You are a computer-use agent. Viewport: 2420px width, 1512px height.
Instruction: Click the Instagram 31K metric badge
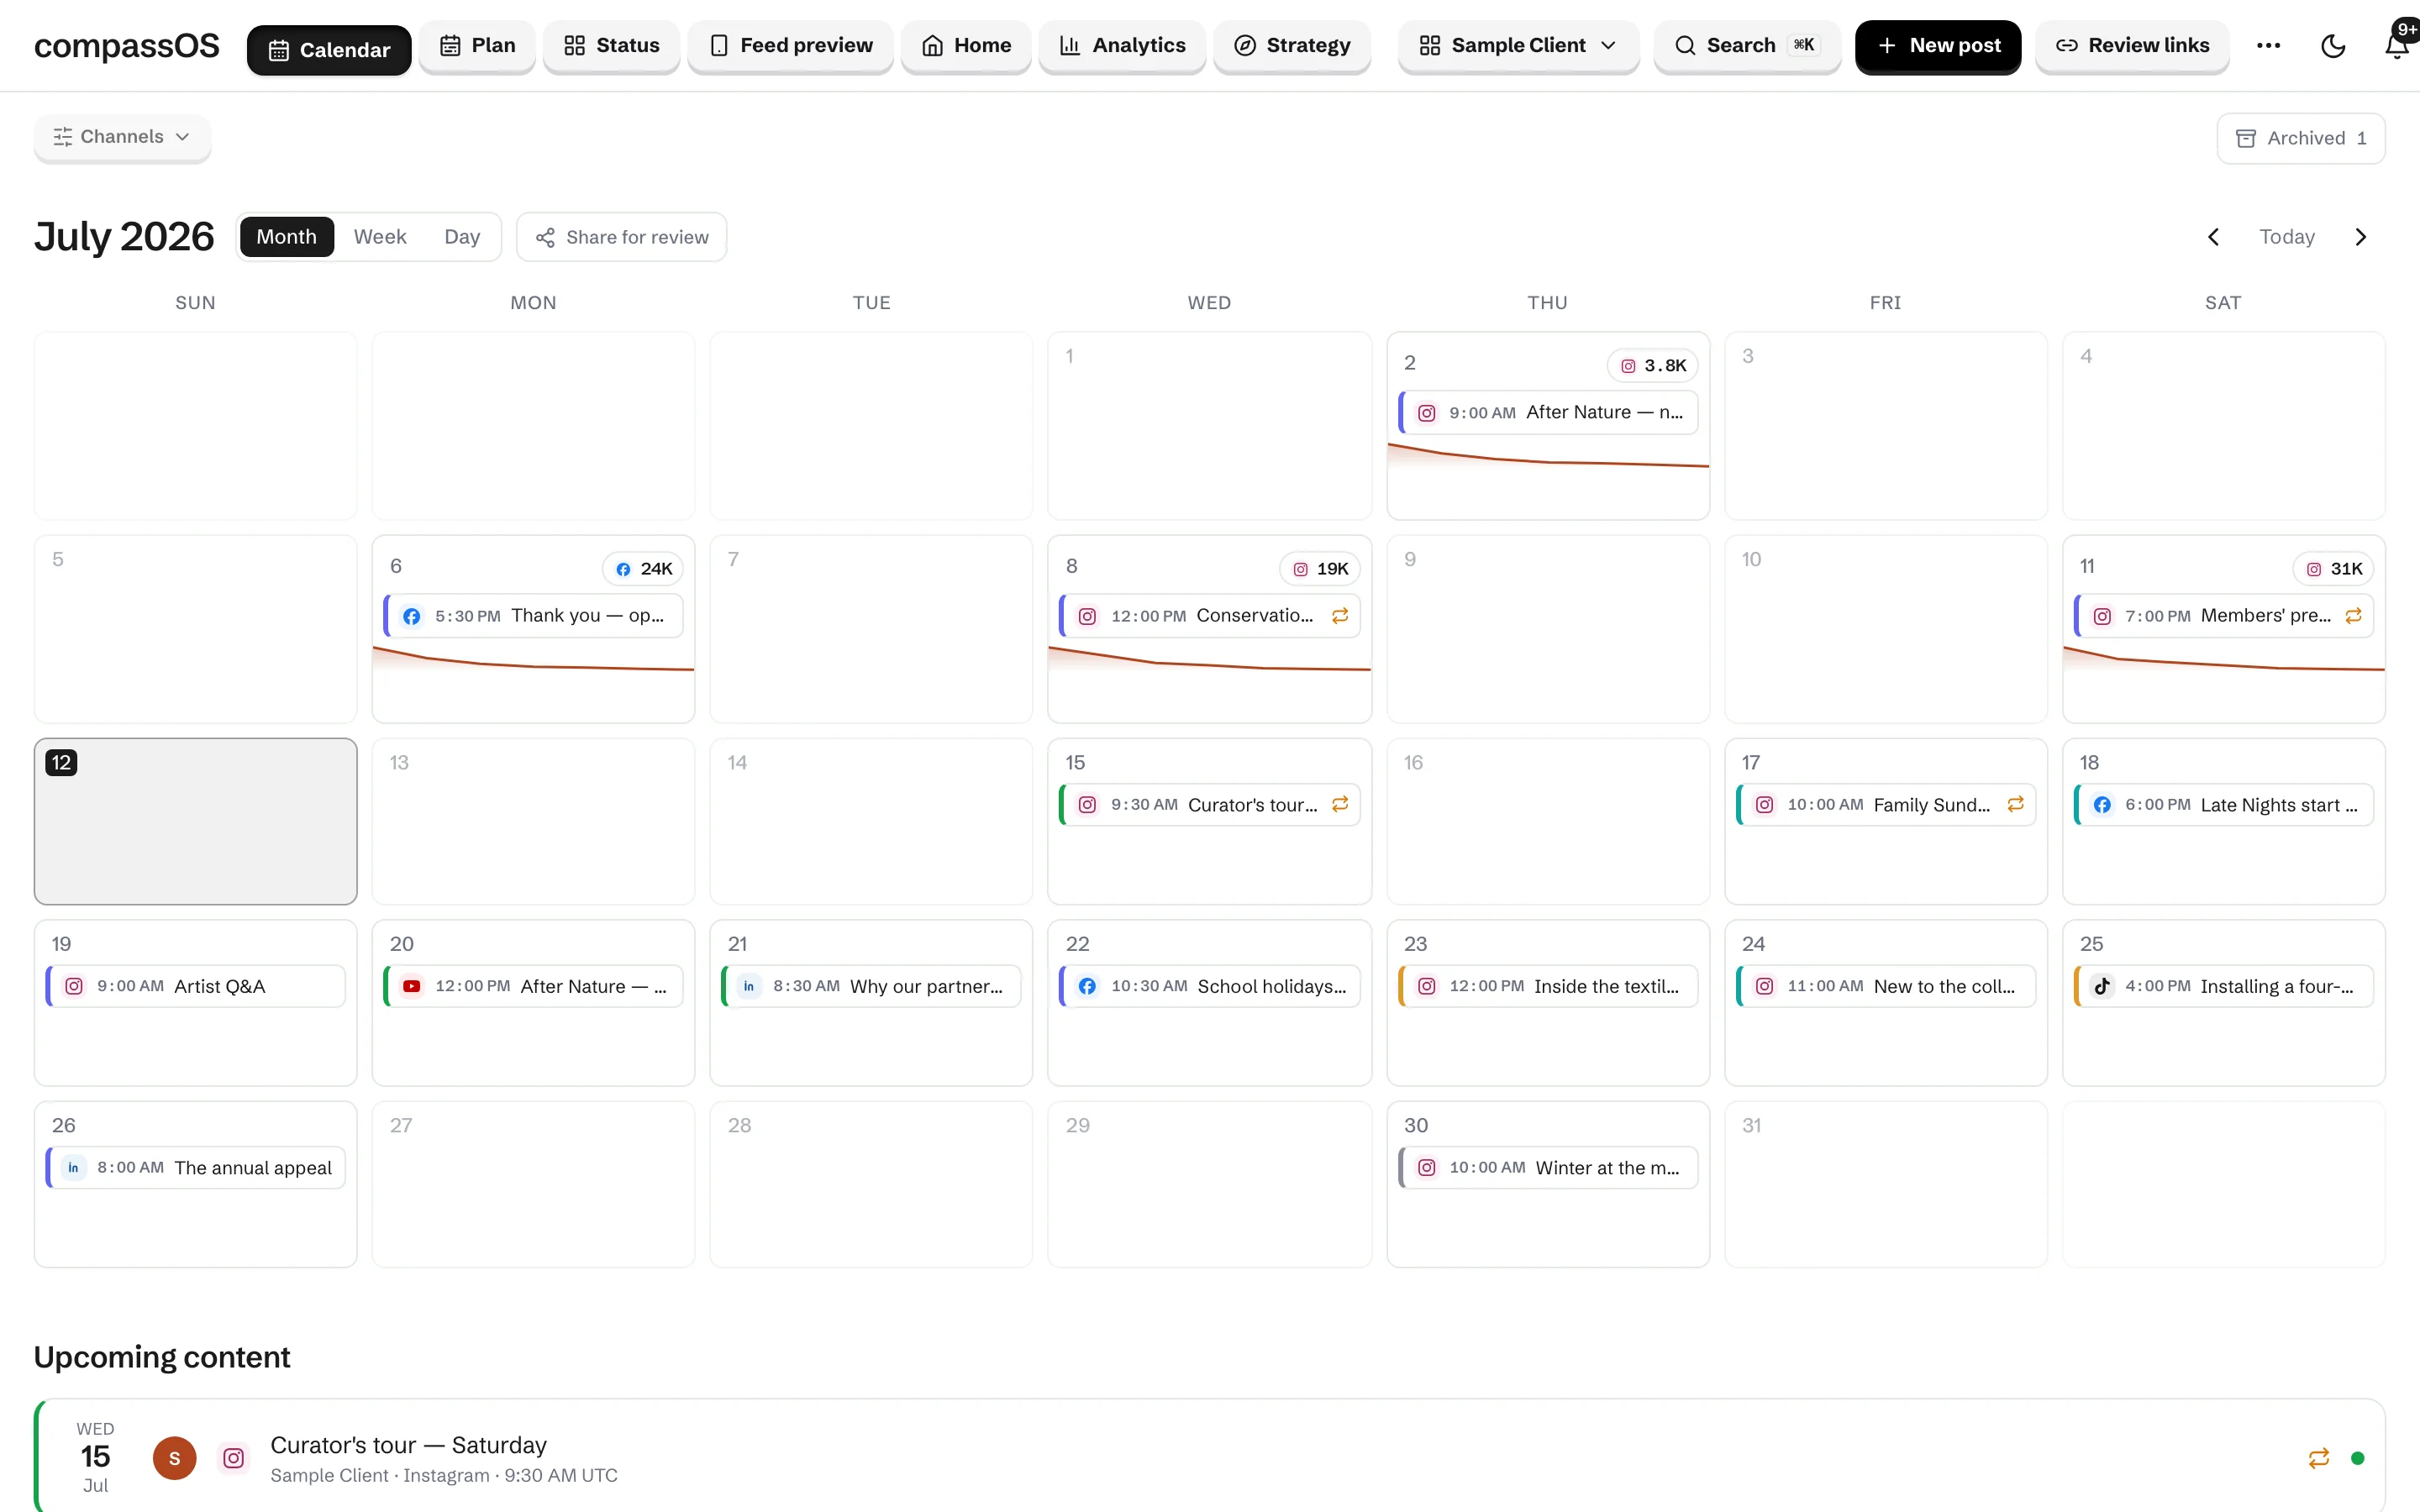pos(2333,569)
